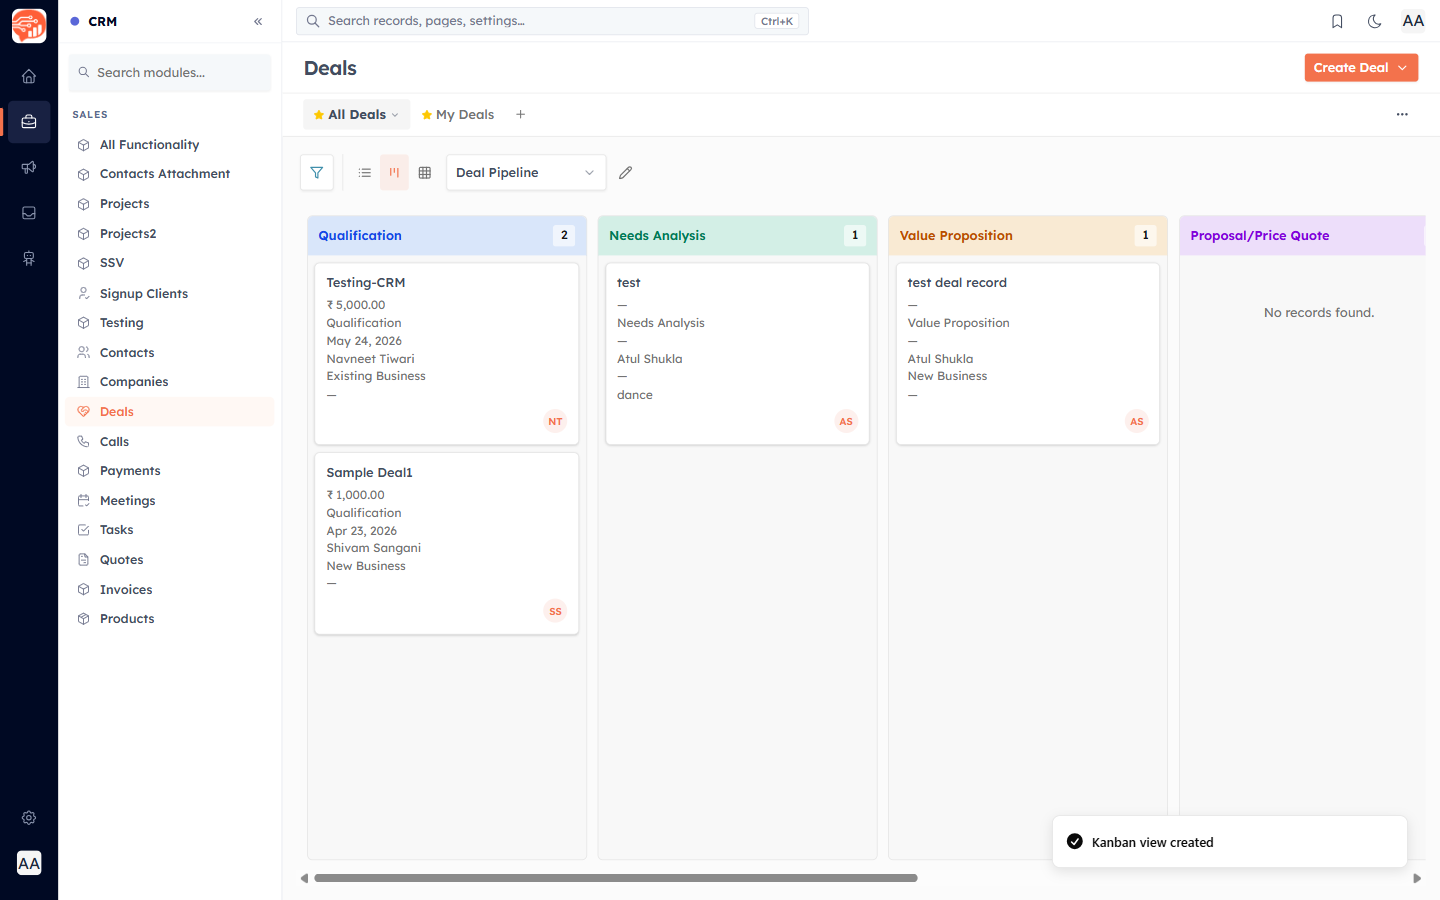Collapse the sidebar with double chevron

click(x=258, y=21)
